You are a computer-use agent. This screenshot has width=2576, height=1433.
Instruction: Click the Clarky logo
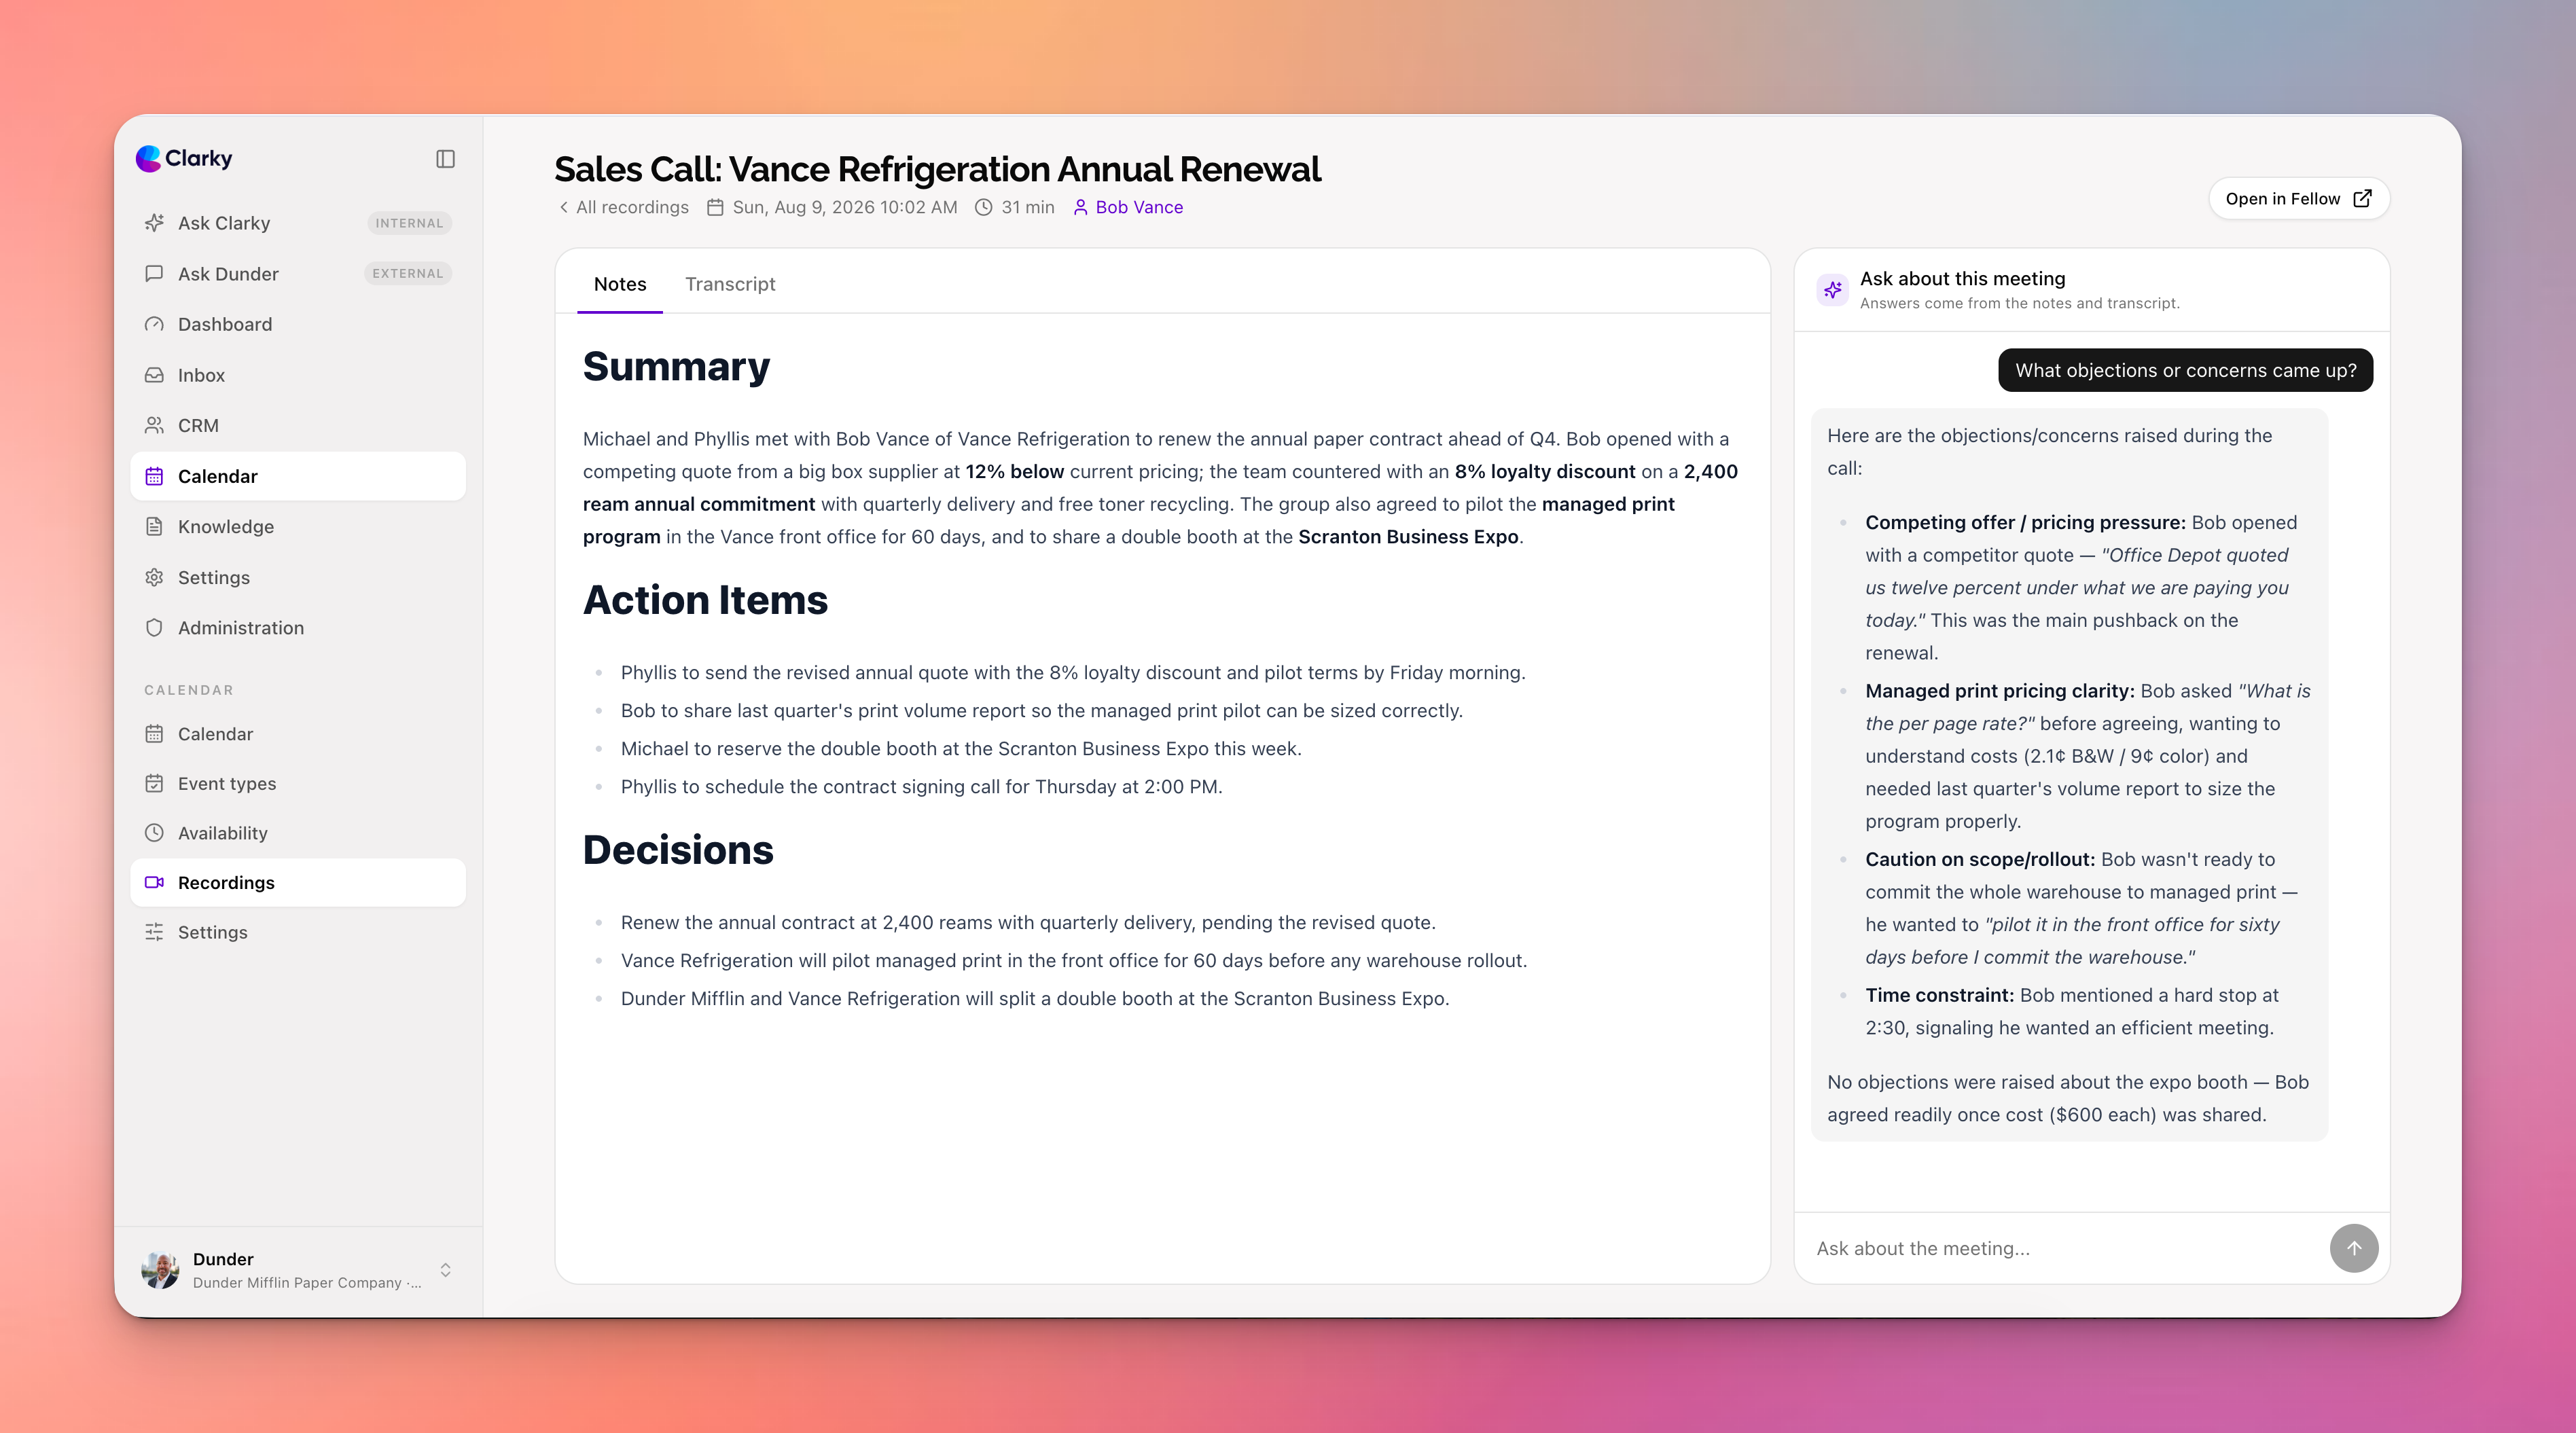pyautogui.click(x=184, y=158)
